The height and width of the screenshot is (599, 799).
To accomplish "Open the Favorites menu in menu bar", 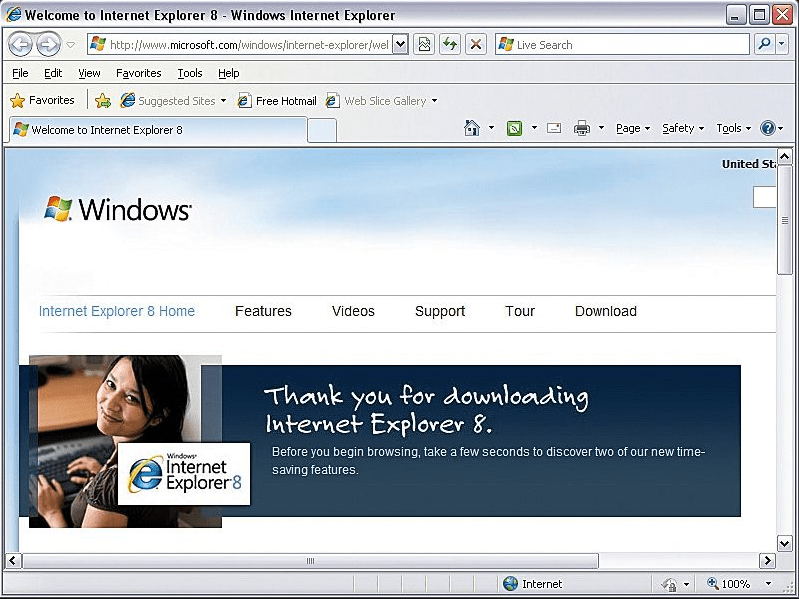I will click(138, 73).
